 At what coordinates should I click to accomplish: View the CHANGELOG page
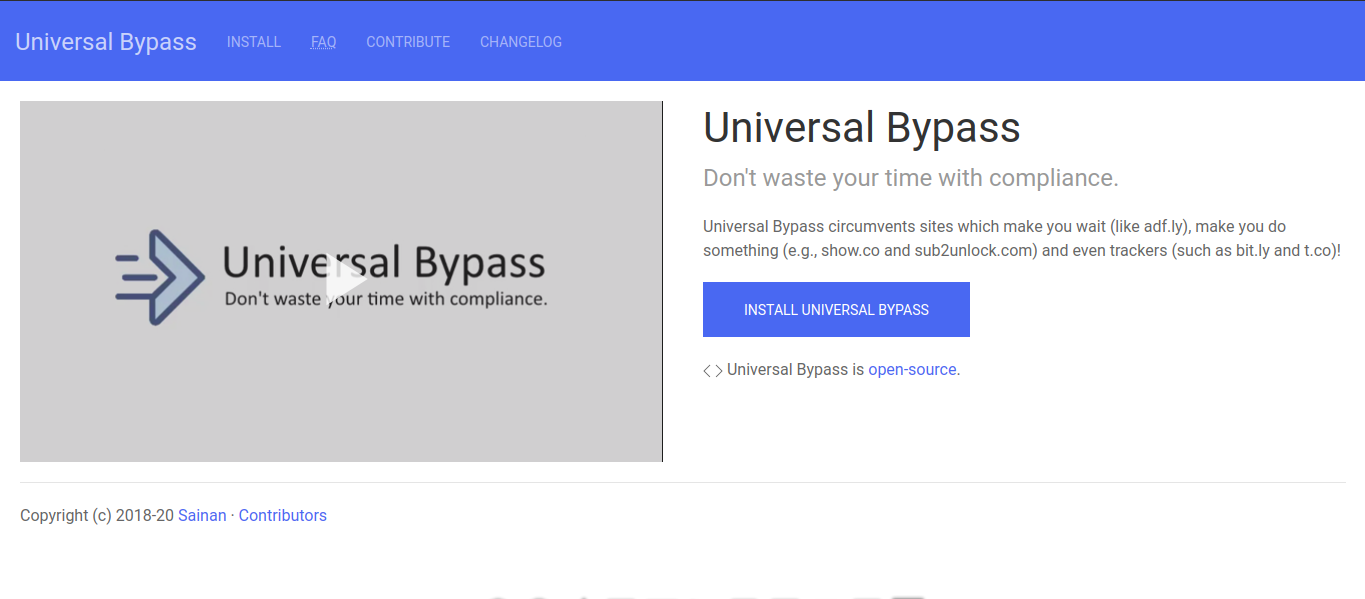pyautogui.click(x=521, y=42)
